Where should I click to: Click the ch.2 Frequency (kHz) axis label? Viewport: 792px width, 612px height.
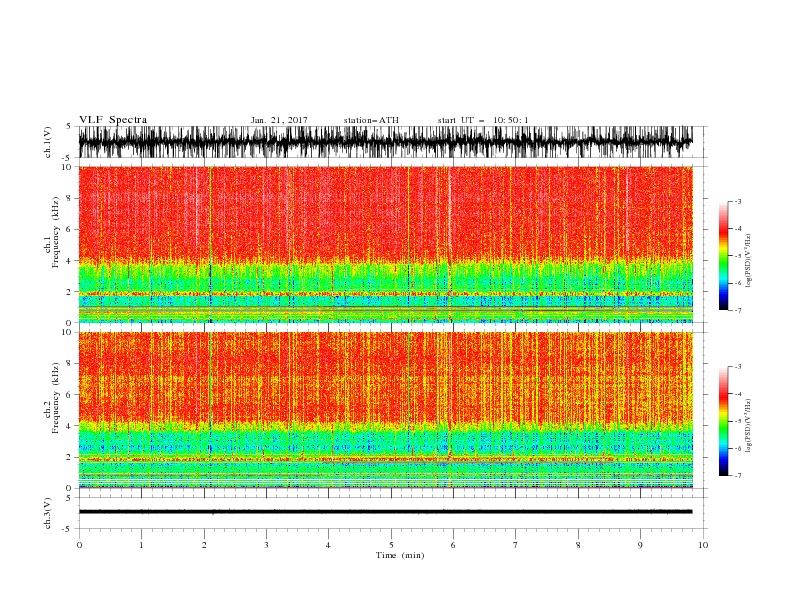coord(52,398)
